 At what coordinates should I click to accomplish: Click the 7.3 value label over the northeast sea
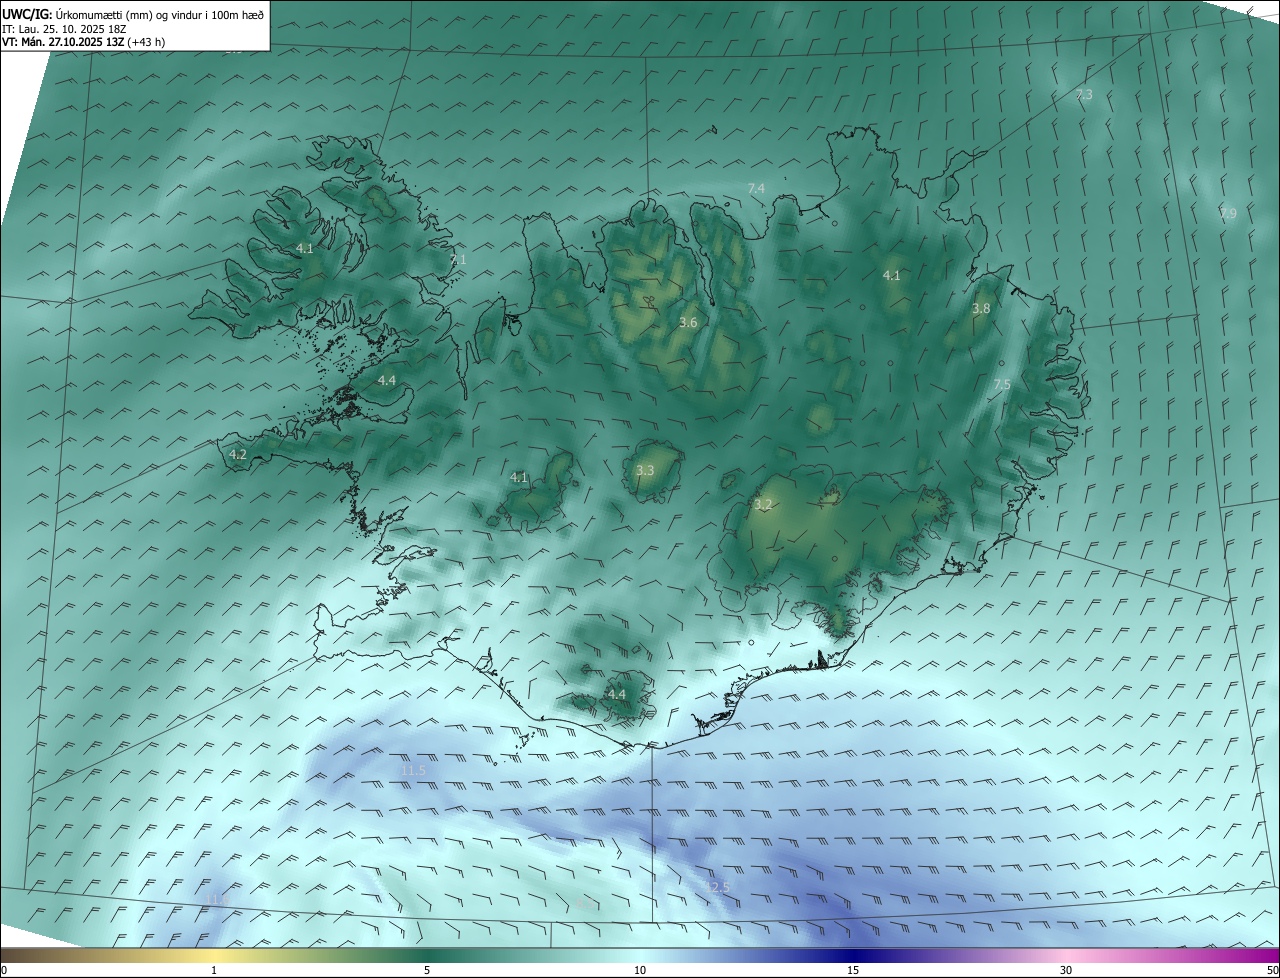tap(1084, 95)
